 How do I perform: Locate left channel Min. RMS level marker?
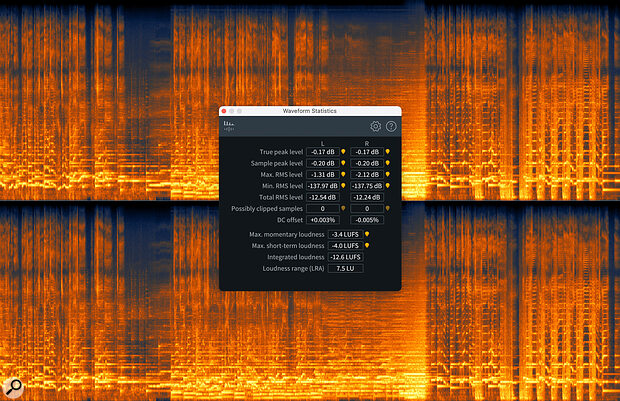pyautogui.click(x=343, y=186)
